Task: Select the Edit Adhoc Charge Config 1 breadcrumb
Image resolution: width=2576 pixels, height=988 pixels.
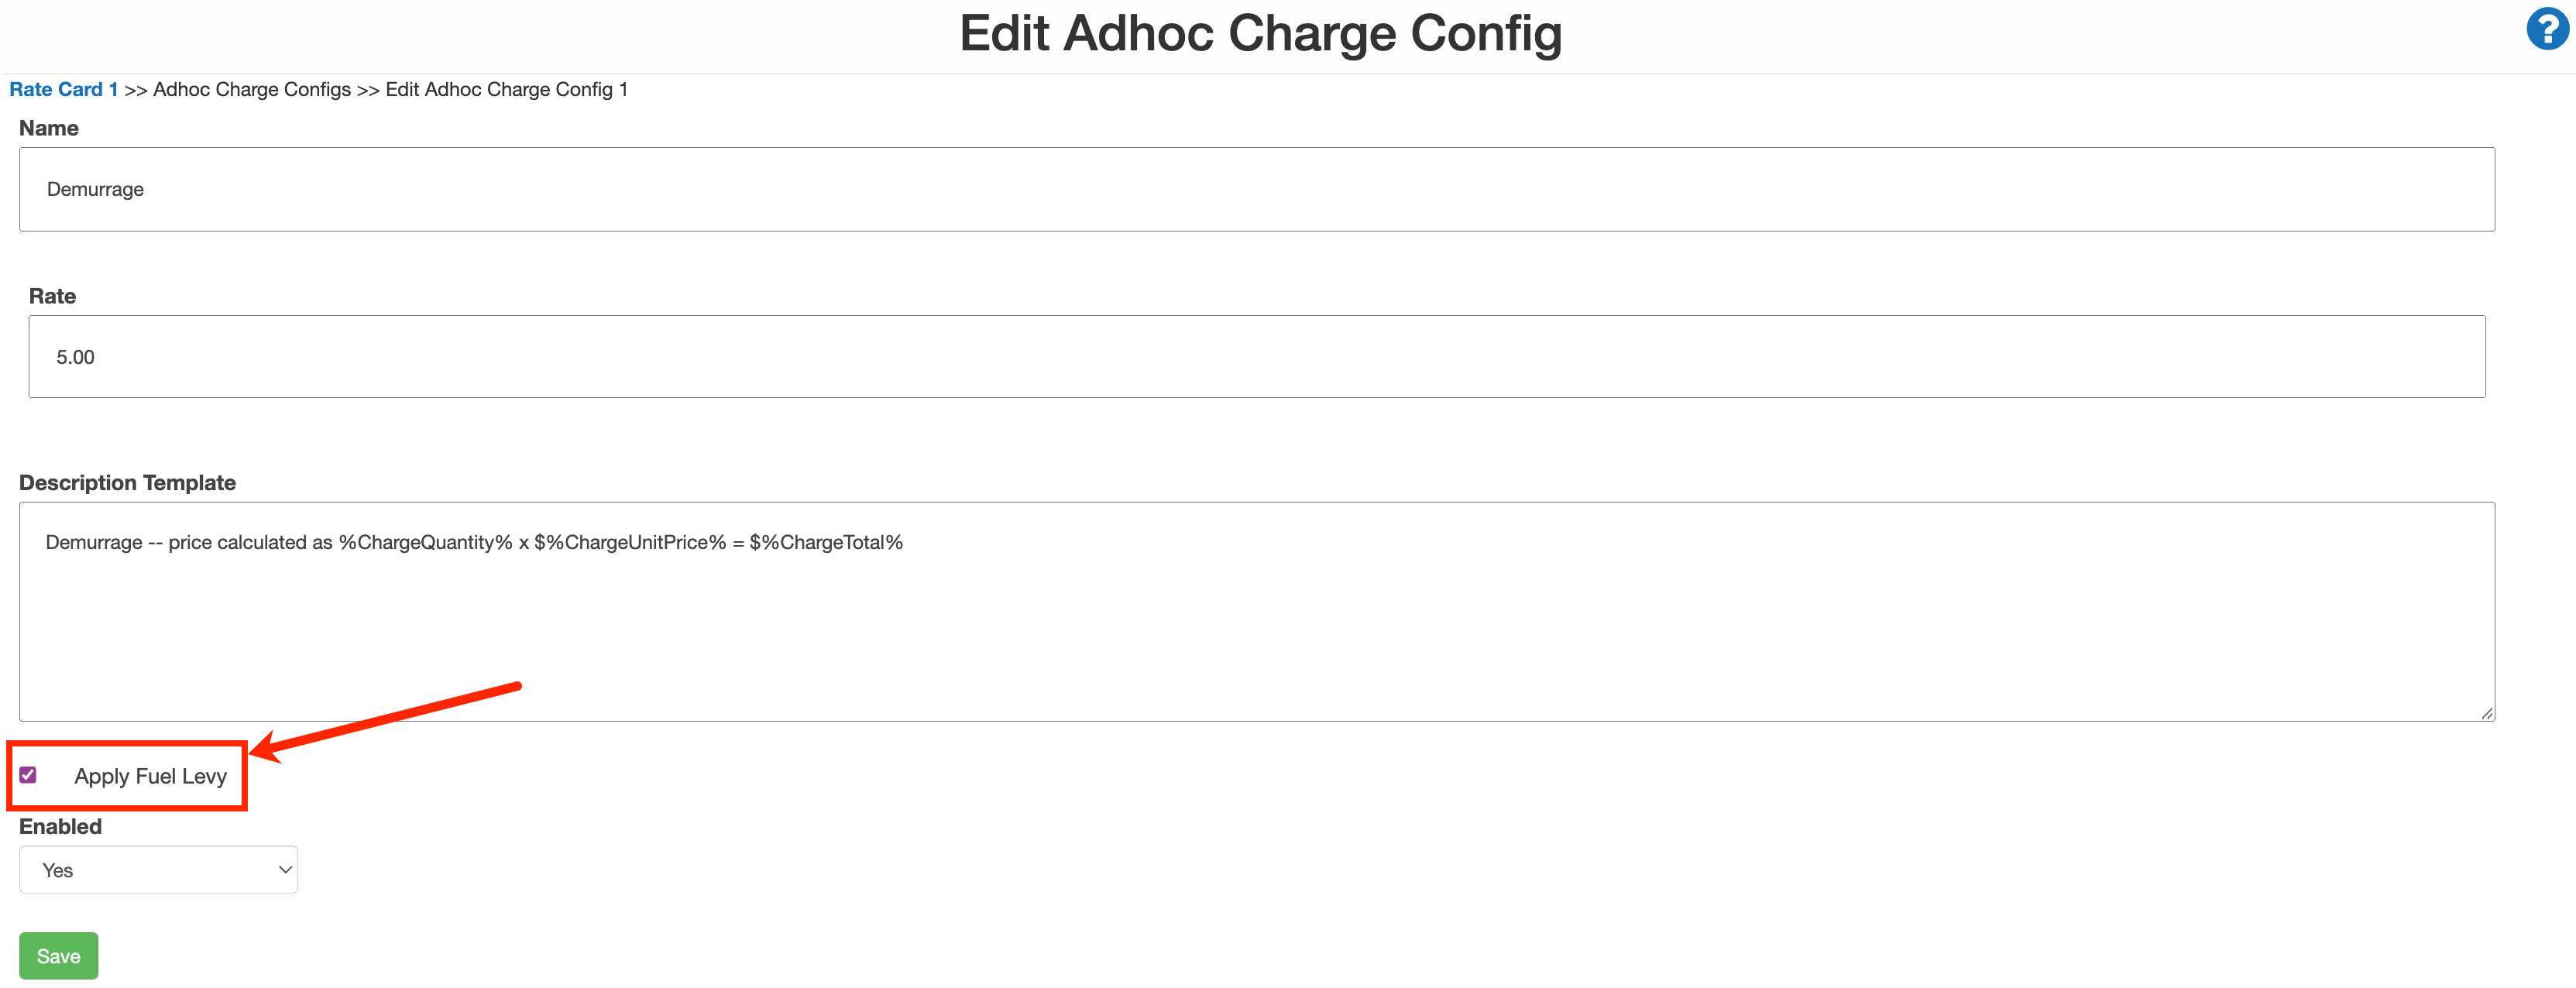Action: pyautogui.click(x=505, y=89)
